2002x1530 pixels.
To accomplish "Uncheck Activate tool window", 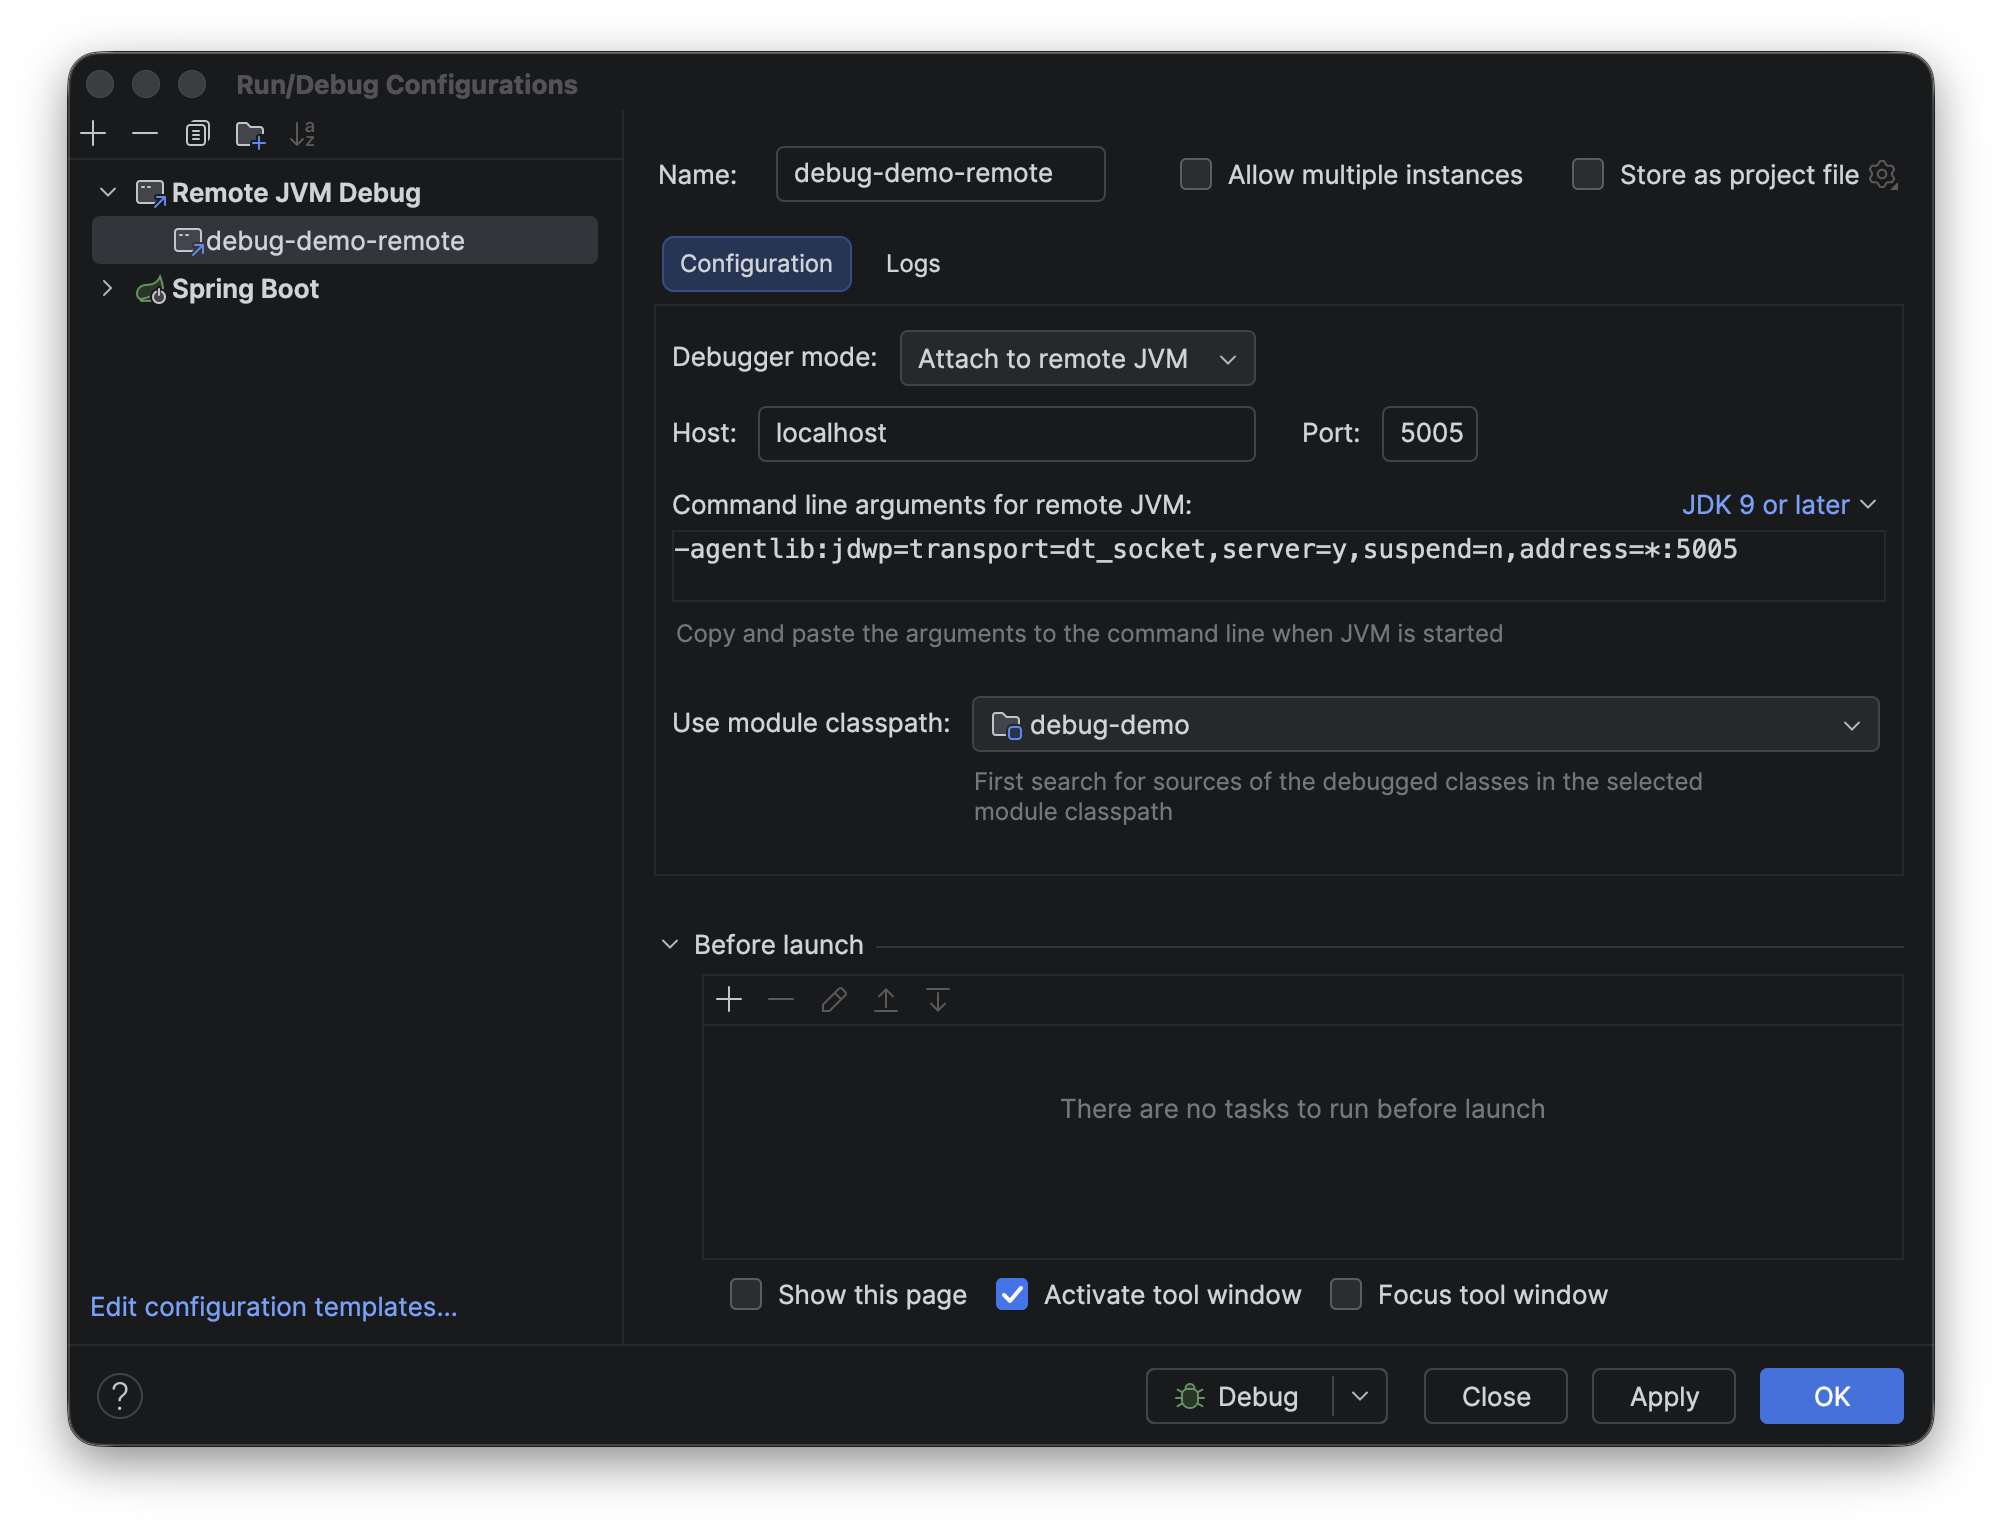I will (1012, 1294).
